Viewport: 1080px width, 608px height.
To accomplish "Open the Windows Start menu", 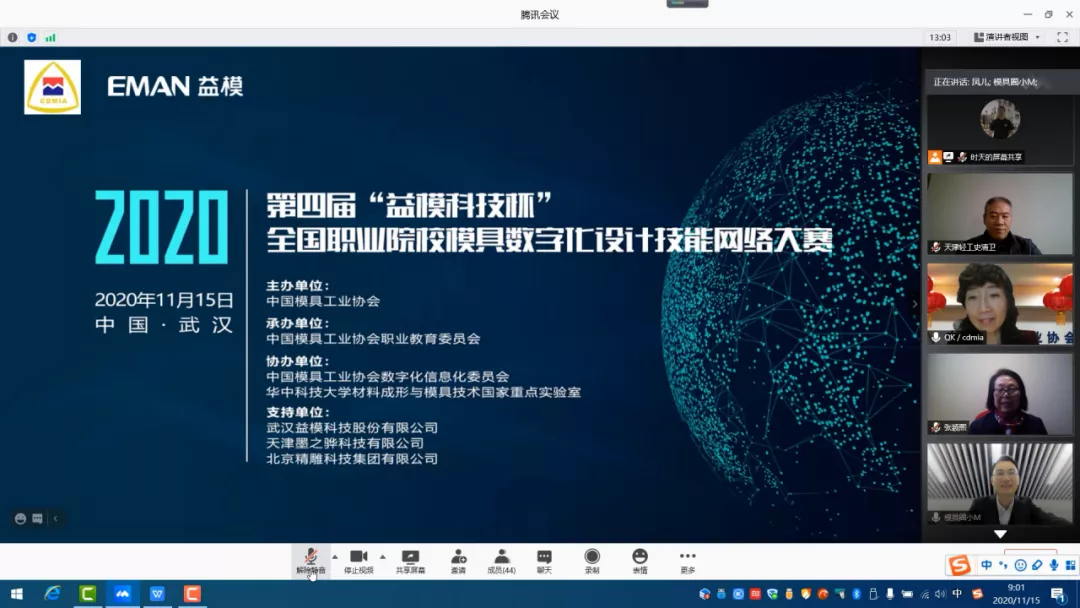I will [x=17, y=594].
